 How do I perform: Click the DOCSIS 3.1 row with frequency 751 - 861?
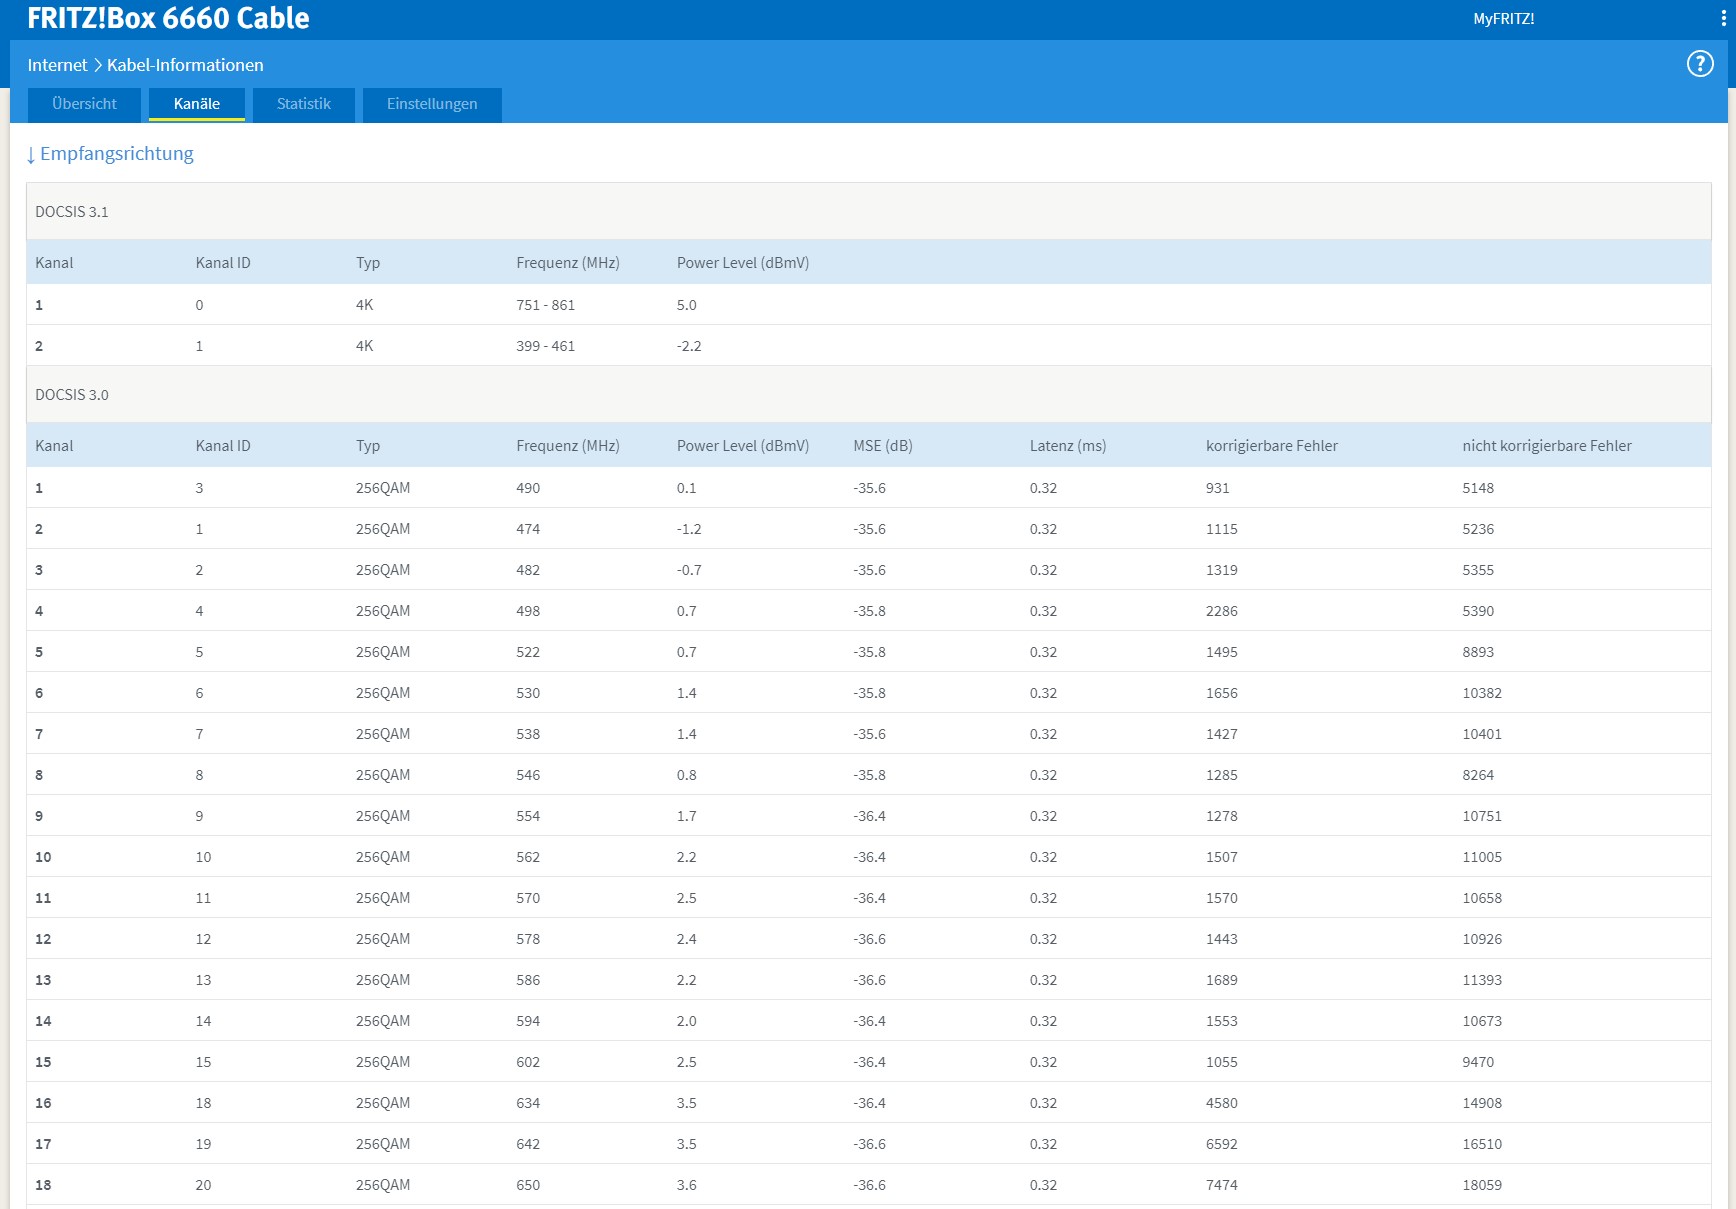[x=868, y=305]
